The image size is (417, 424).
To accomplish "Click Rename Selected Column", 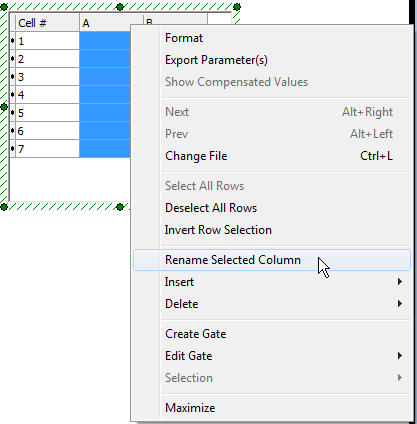I will click(272, 260).
